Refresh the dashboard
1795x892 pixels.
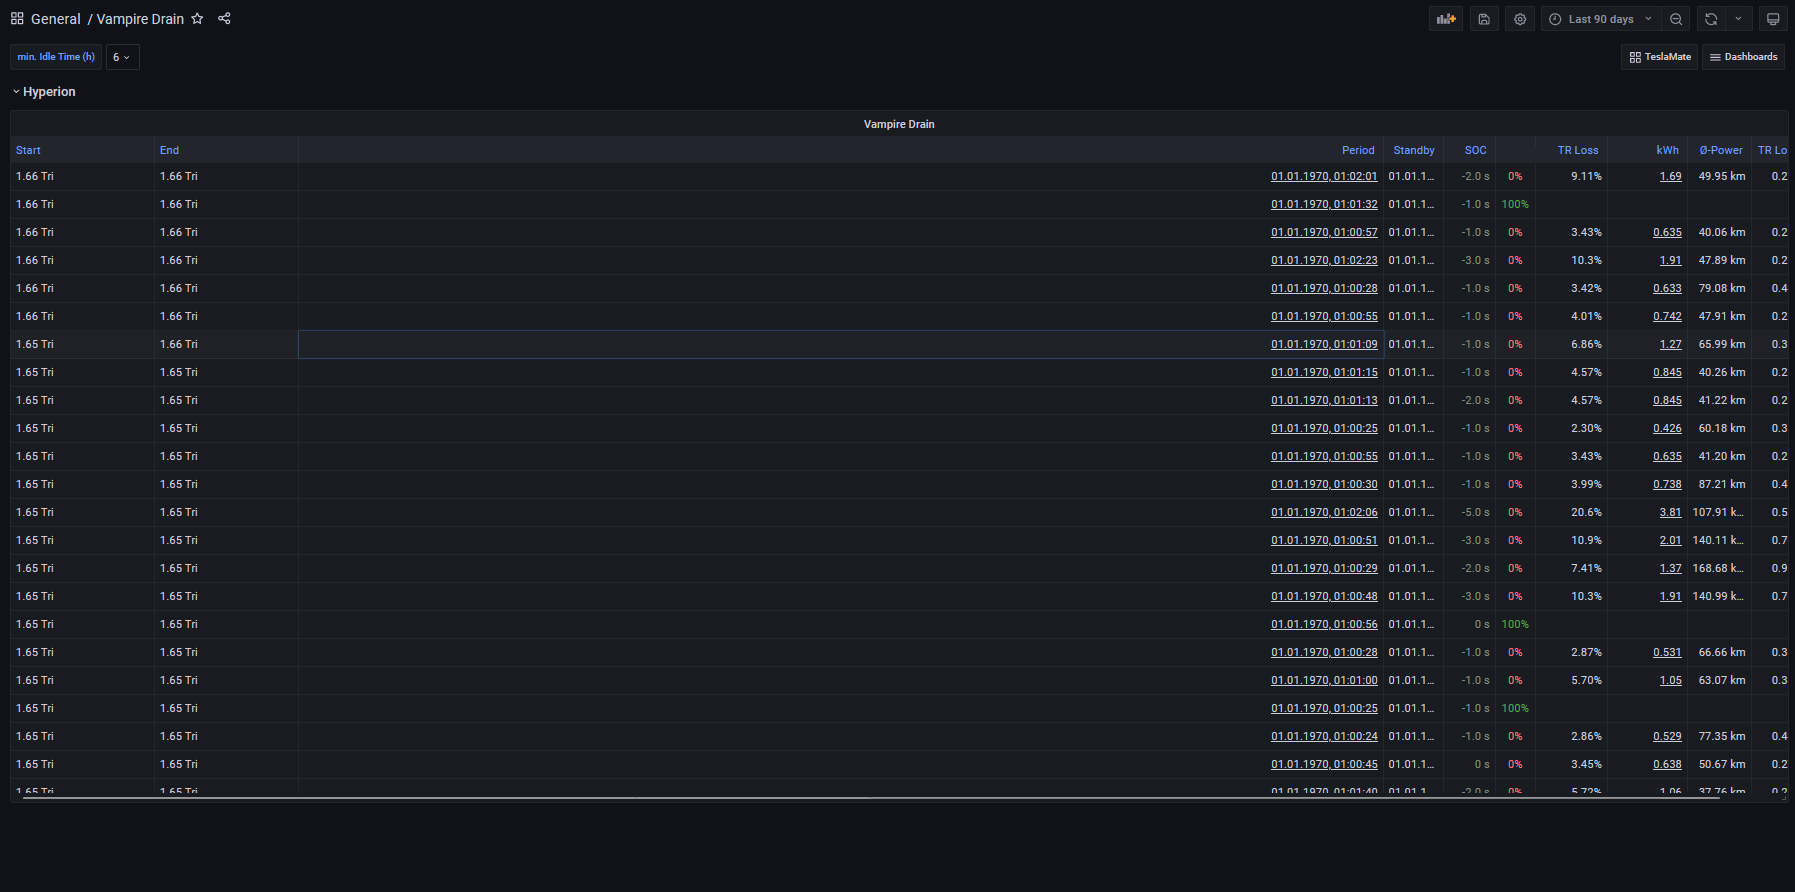pyautogui.click(x=1711, y=19)
